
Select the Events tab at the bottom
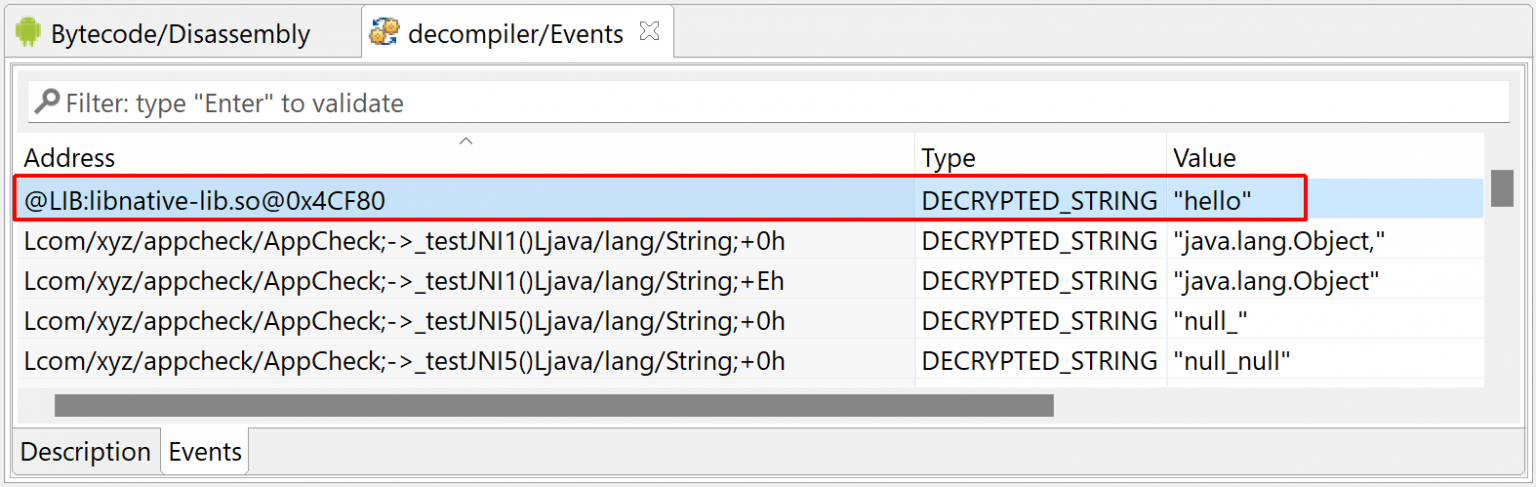(x=205, y=452)
